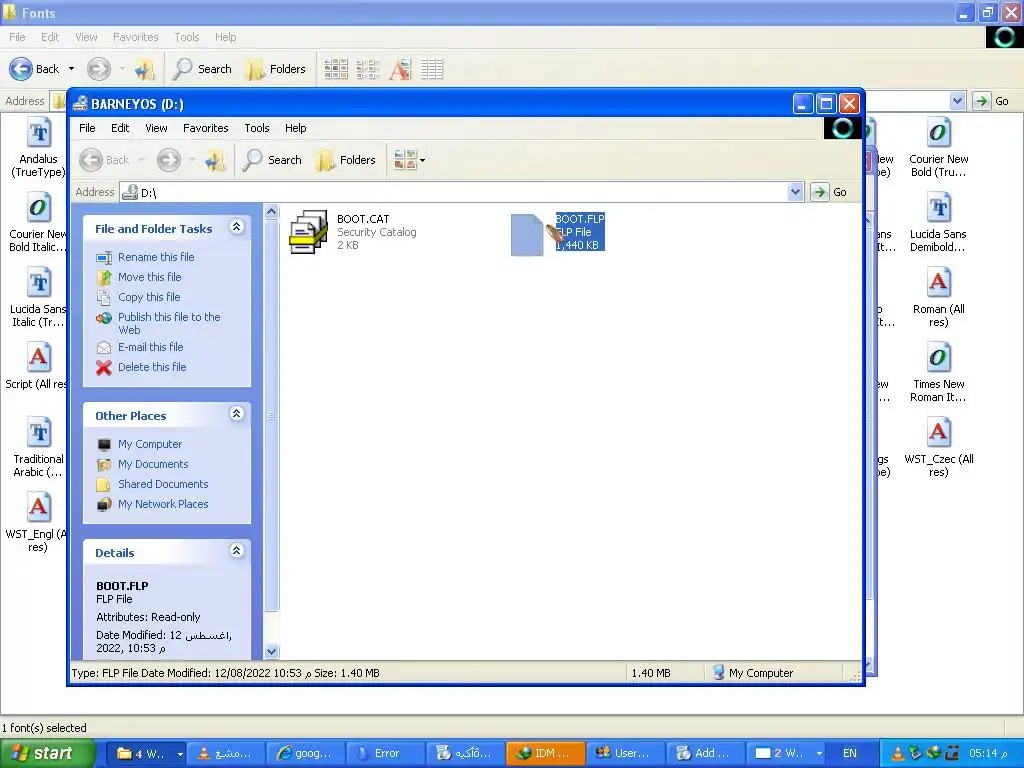
Task: Select the WST_Czec (All res) font icon
Action: (x=938, y=432)
